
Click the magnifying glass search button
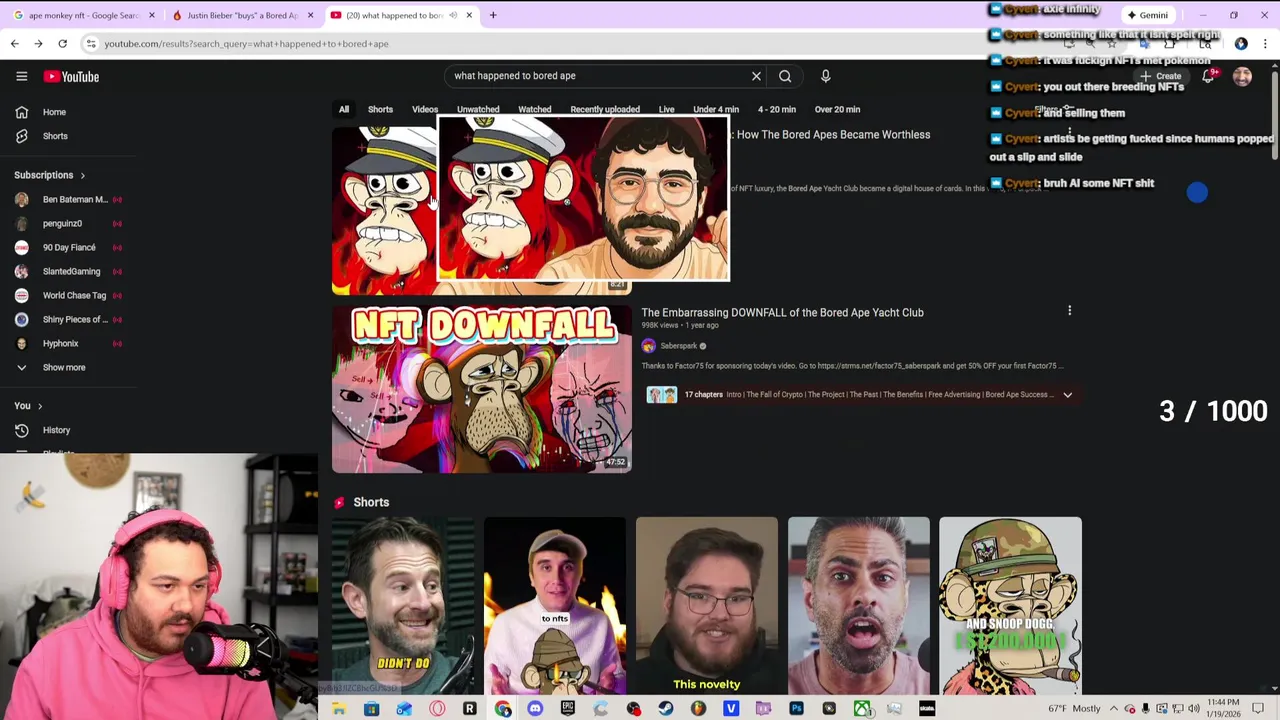tap(785, 76)
